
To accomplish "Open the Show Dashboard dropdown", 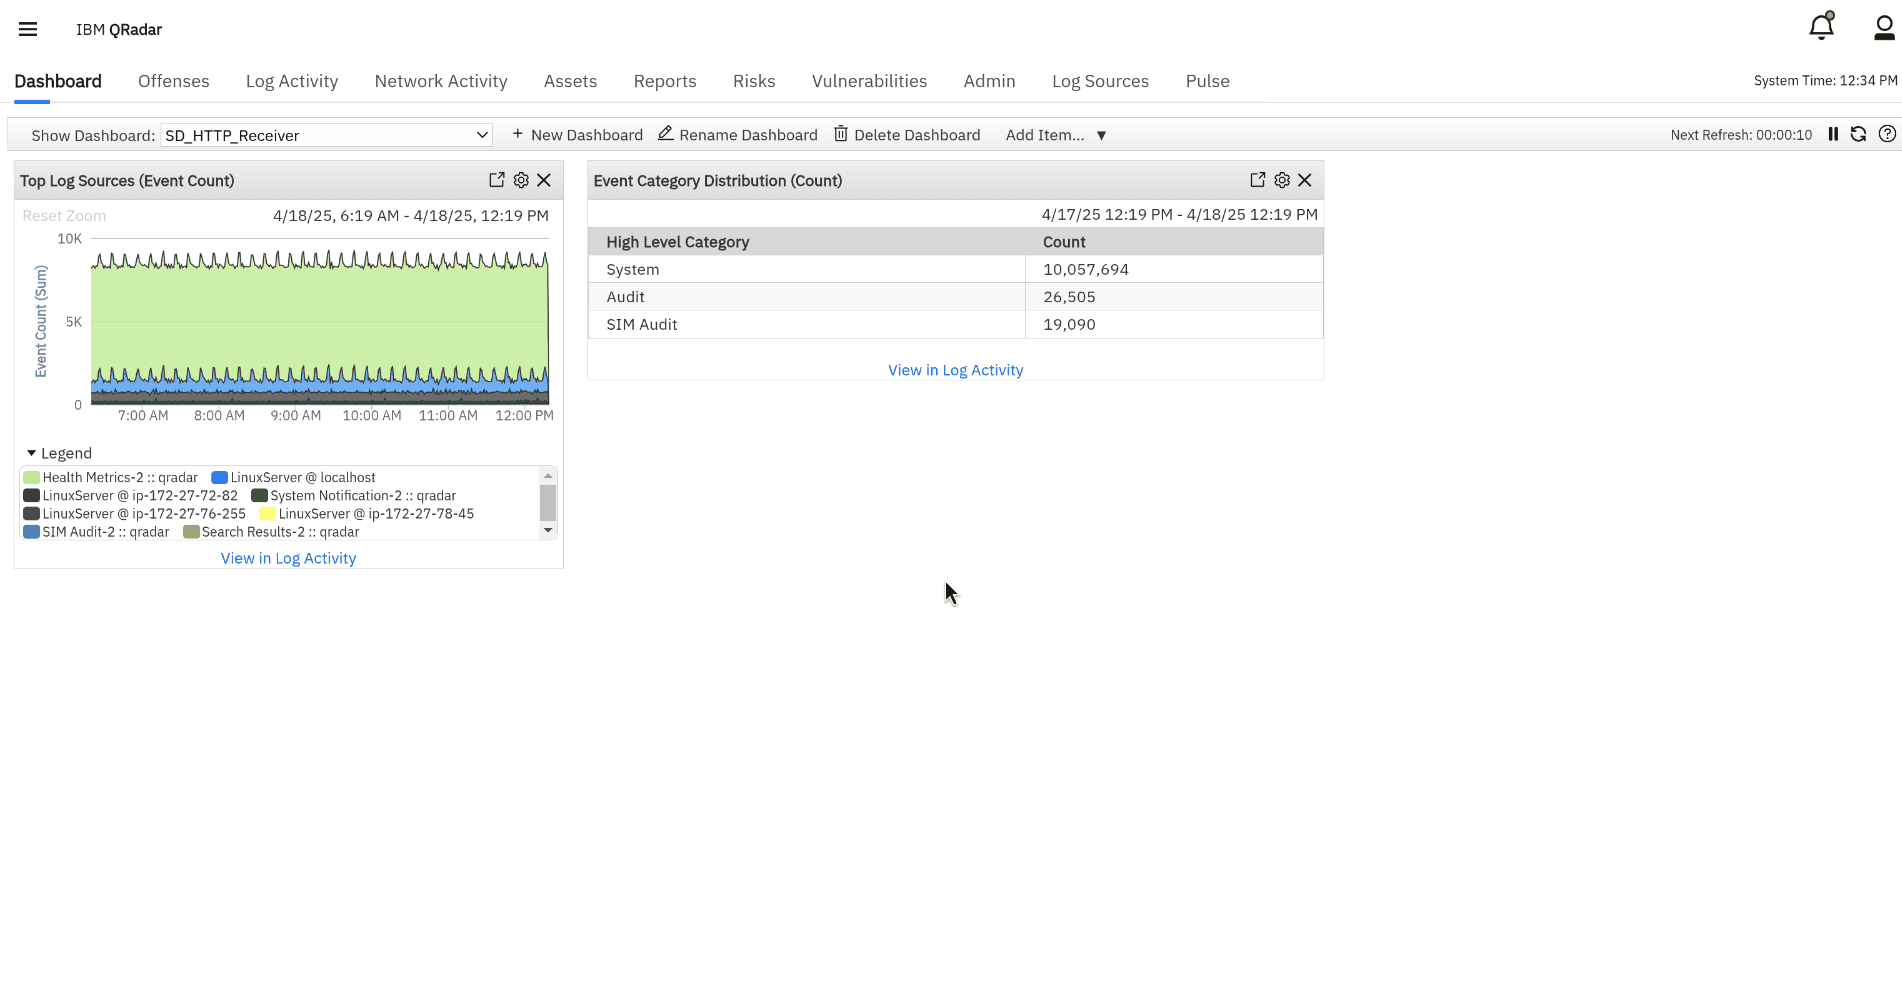I will [x=326, y=135].
